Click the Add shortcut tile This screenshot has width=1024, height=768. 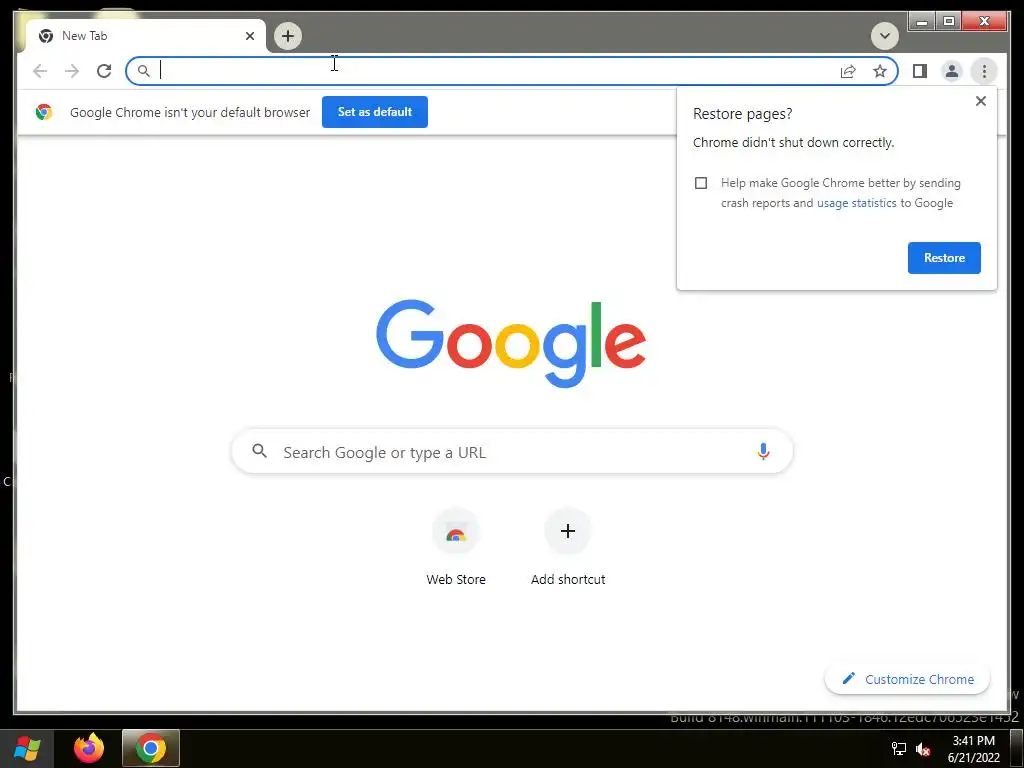[x=568, y=549]
